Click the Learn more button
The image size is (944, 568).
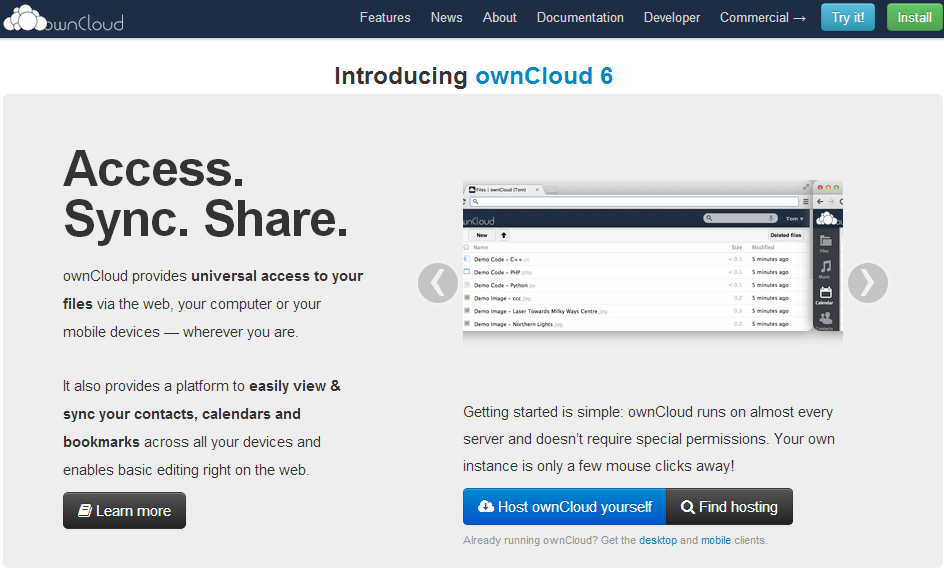(x=124, y=511)
